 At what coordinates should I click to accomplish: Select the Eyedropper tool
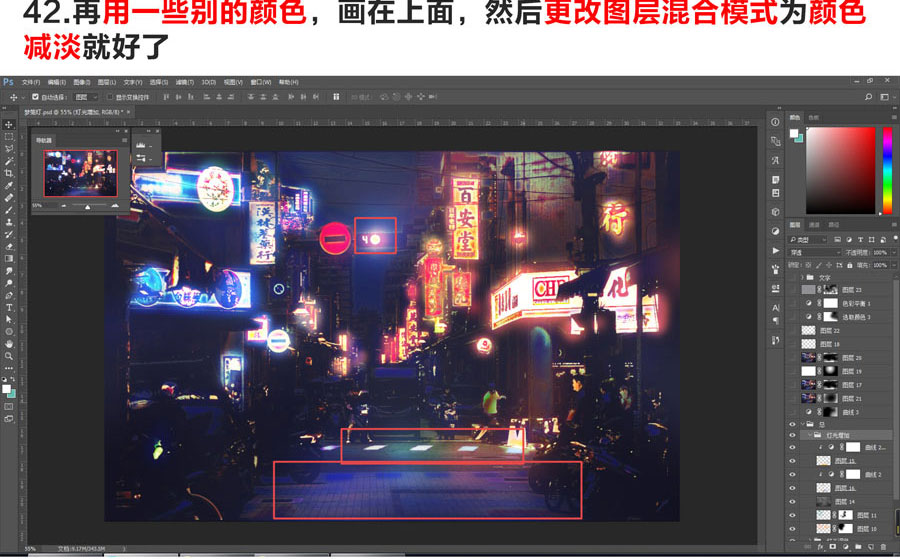click(9, 185)
